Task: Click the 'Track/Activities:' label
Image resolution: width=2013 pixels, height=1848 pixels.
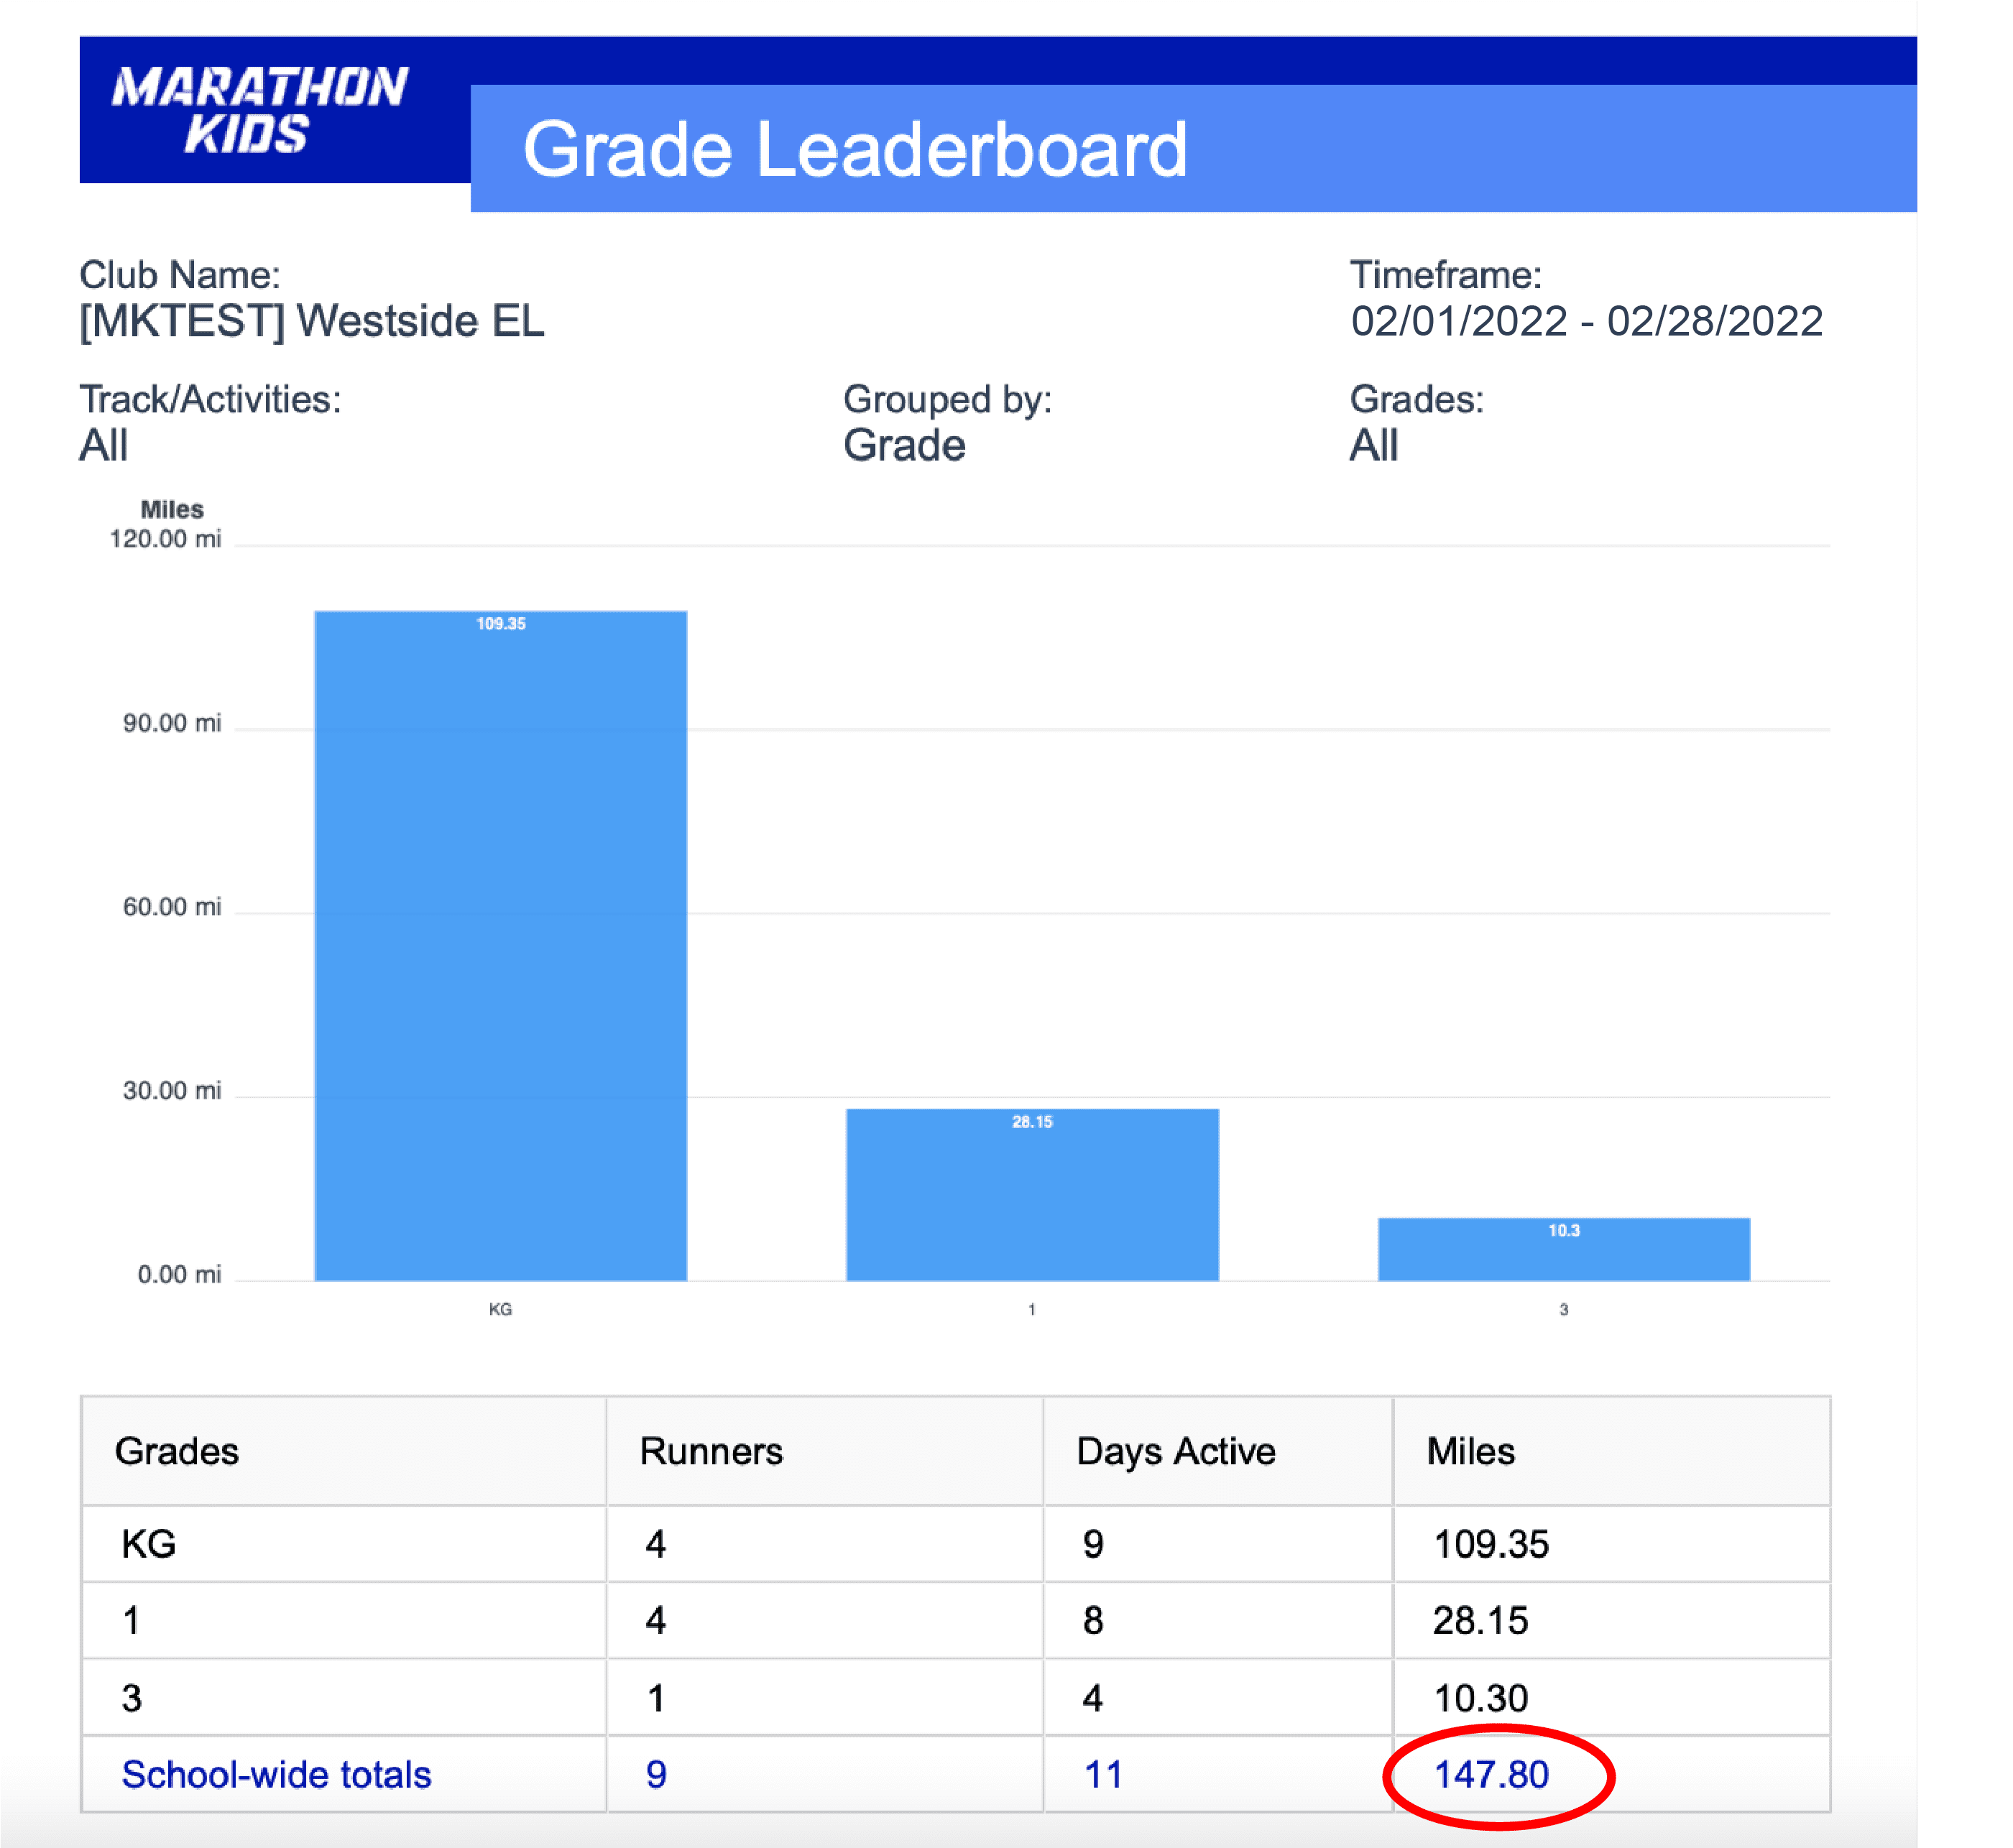Action: coord(210,399)
